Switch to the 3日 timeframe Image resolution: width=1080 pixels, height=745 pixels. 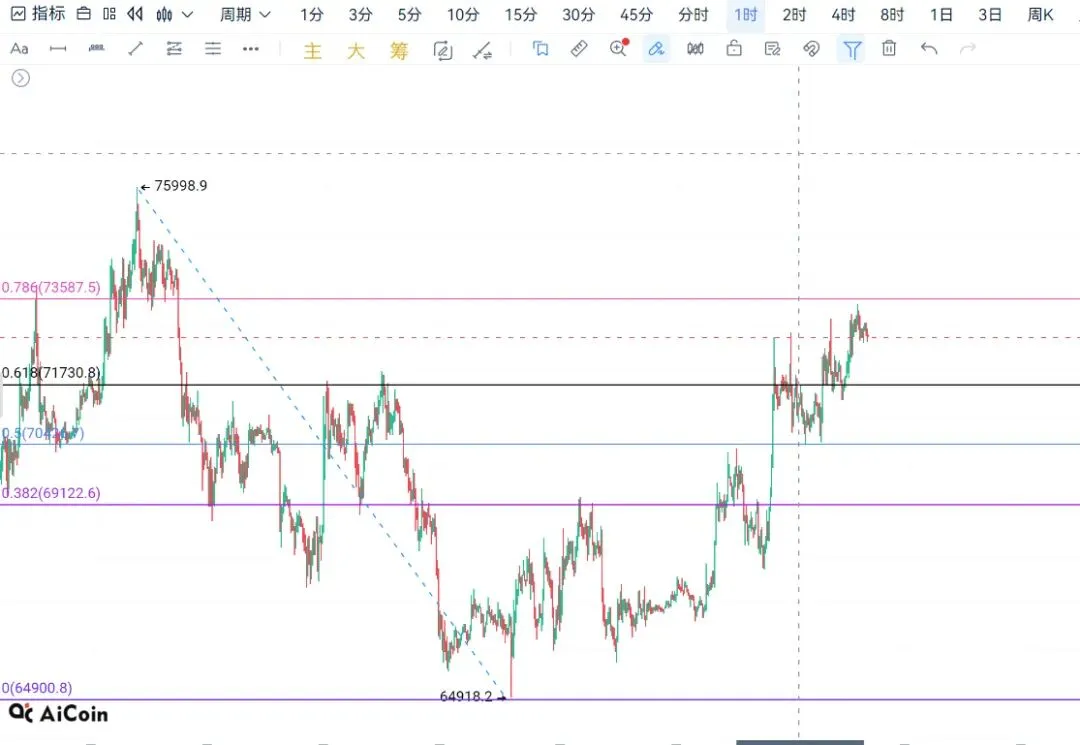coord(990,14)
